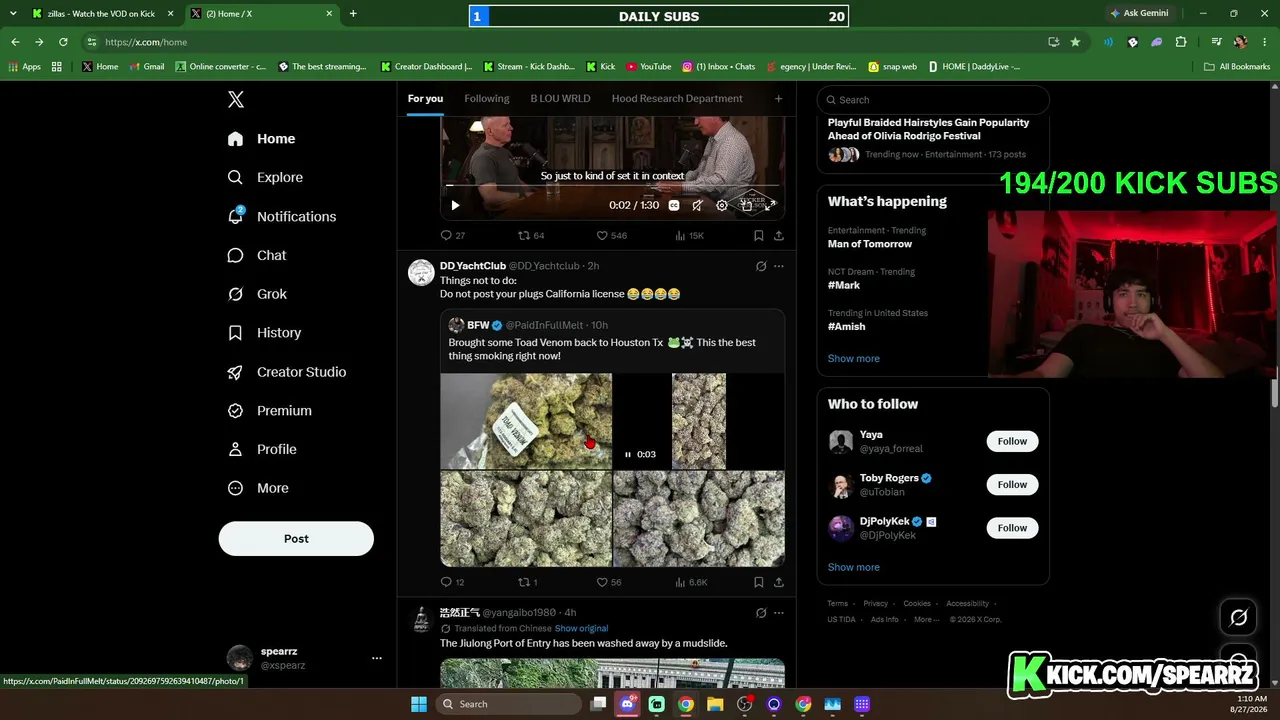Add a new timeline tab with plus

[778, 98]
